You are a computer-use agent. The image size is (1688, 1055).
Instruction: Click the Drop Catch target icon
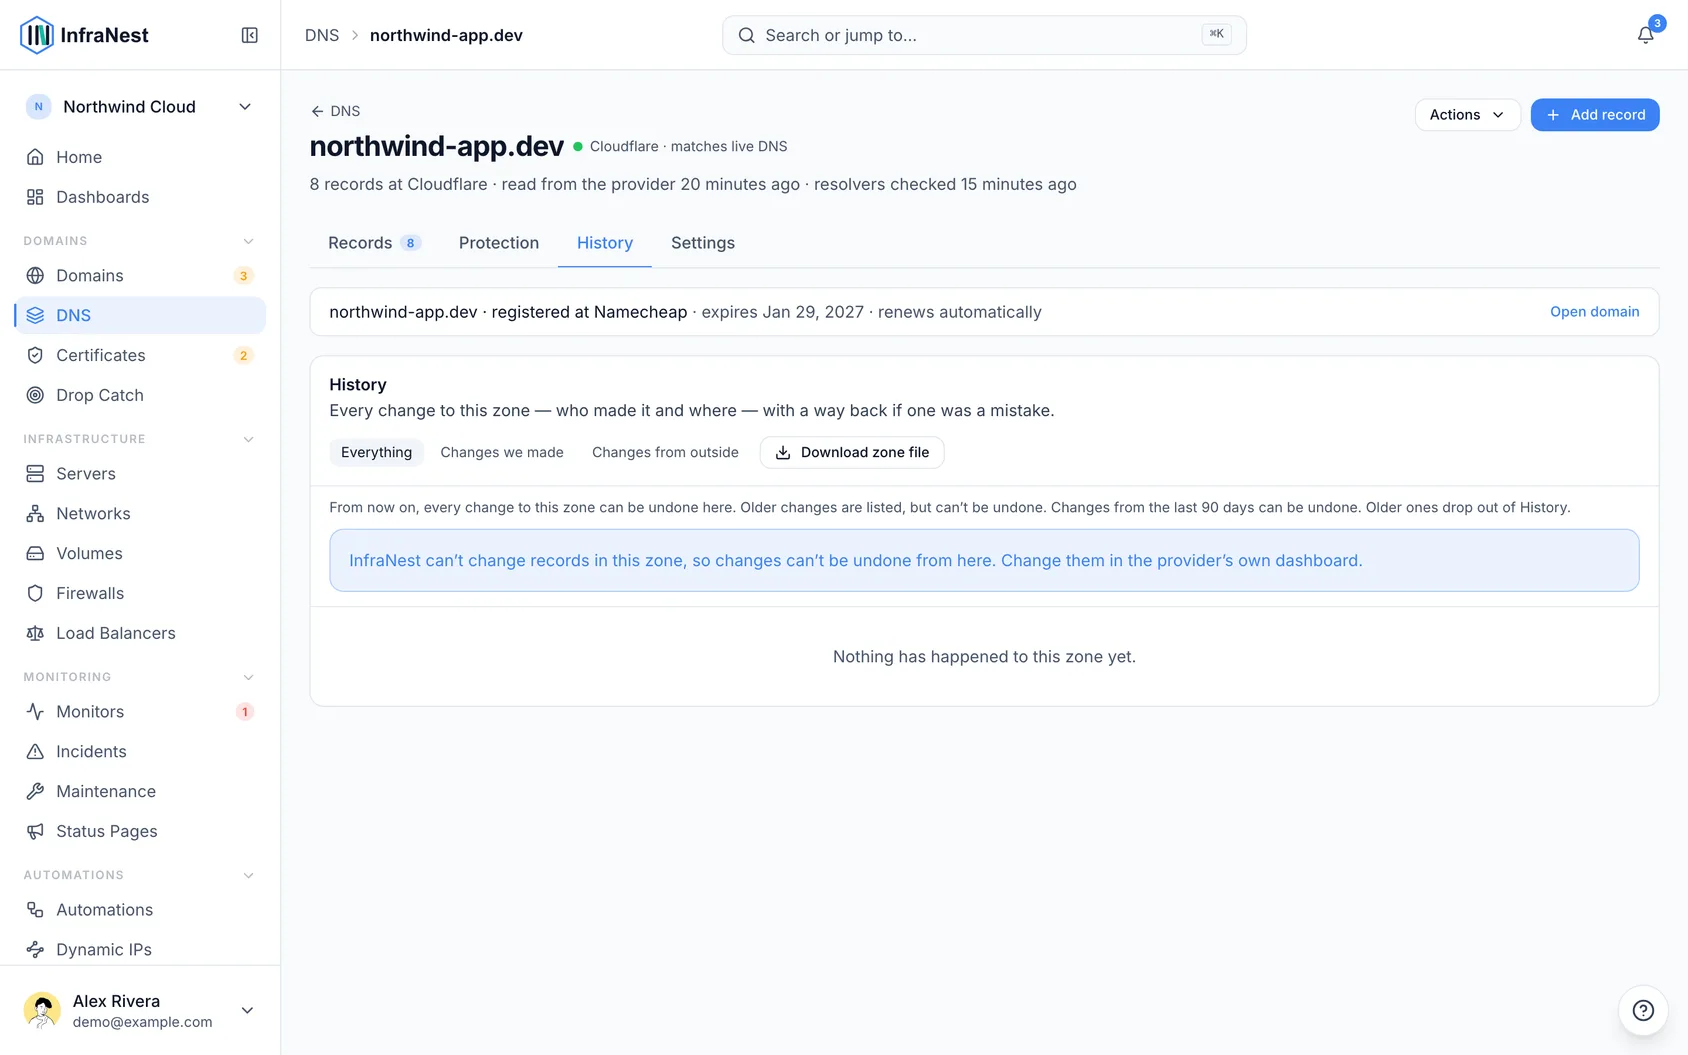coord(35,395)
